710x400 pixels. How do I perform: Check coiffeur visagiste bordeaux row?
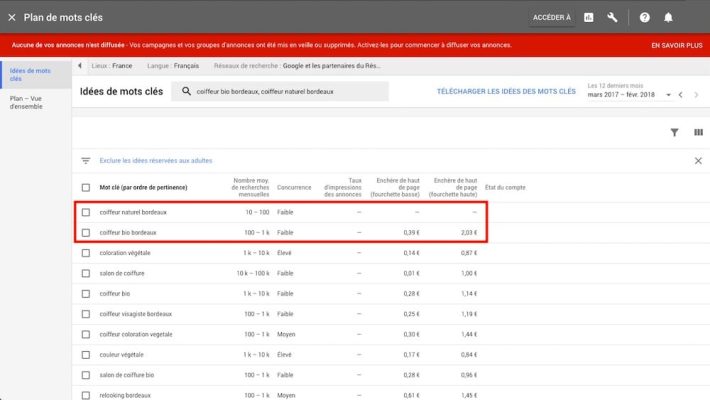click(x=86, y=314)
